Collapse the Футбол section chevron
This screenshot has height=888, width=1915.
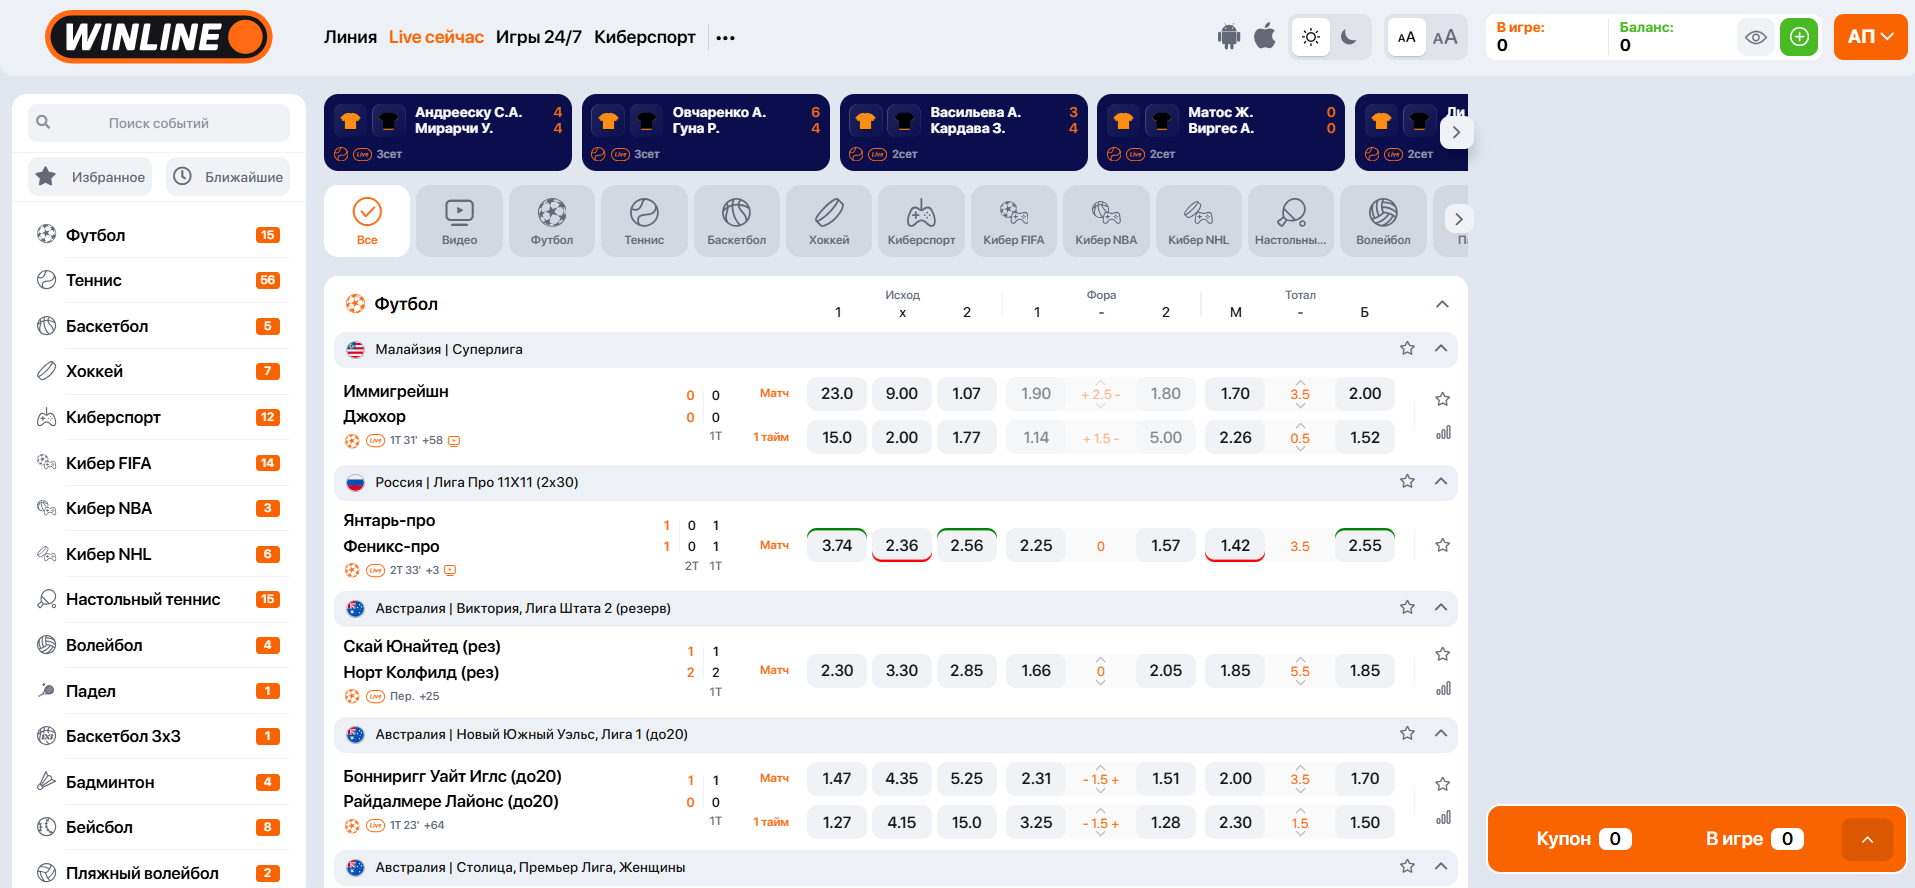[x=1442, y=304]
